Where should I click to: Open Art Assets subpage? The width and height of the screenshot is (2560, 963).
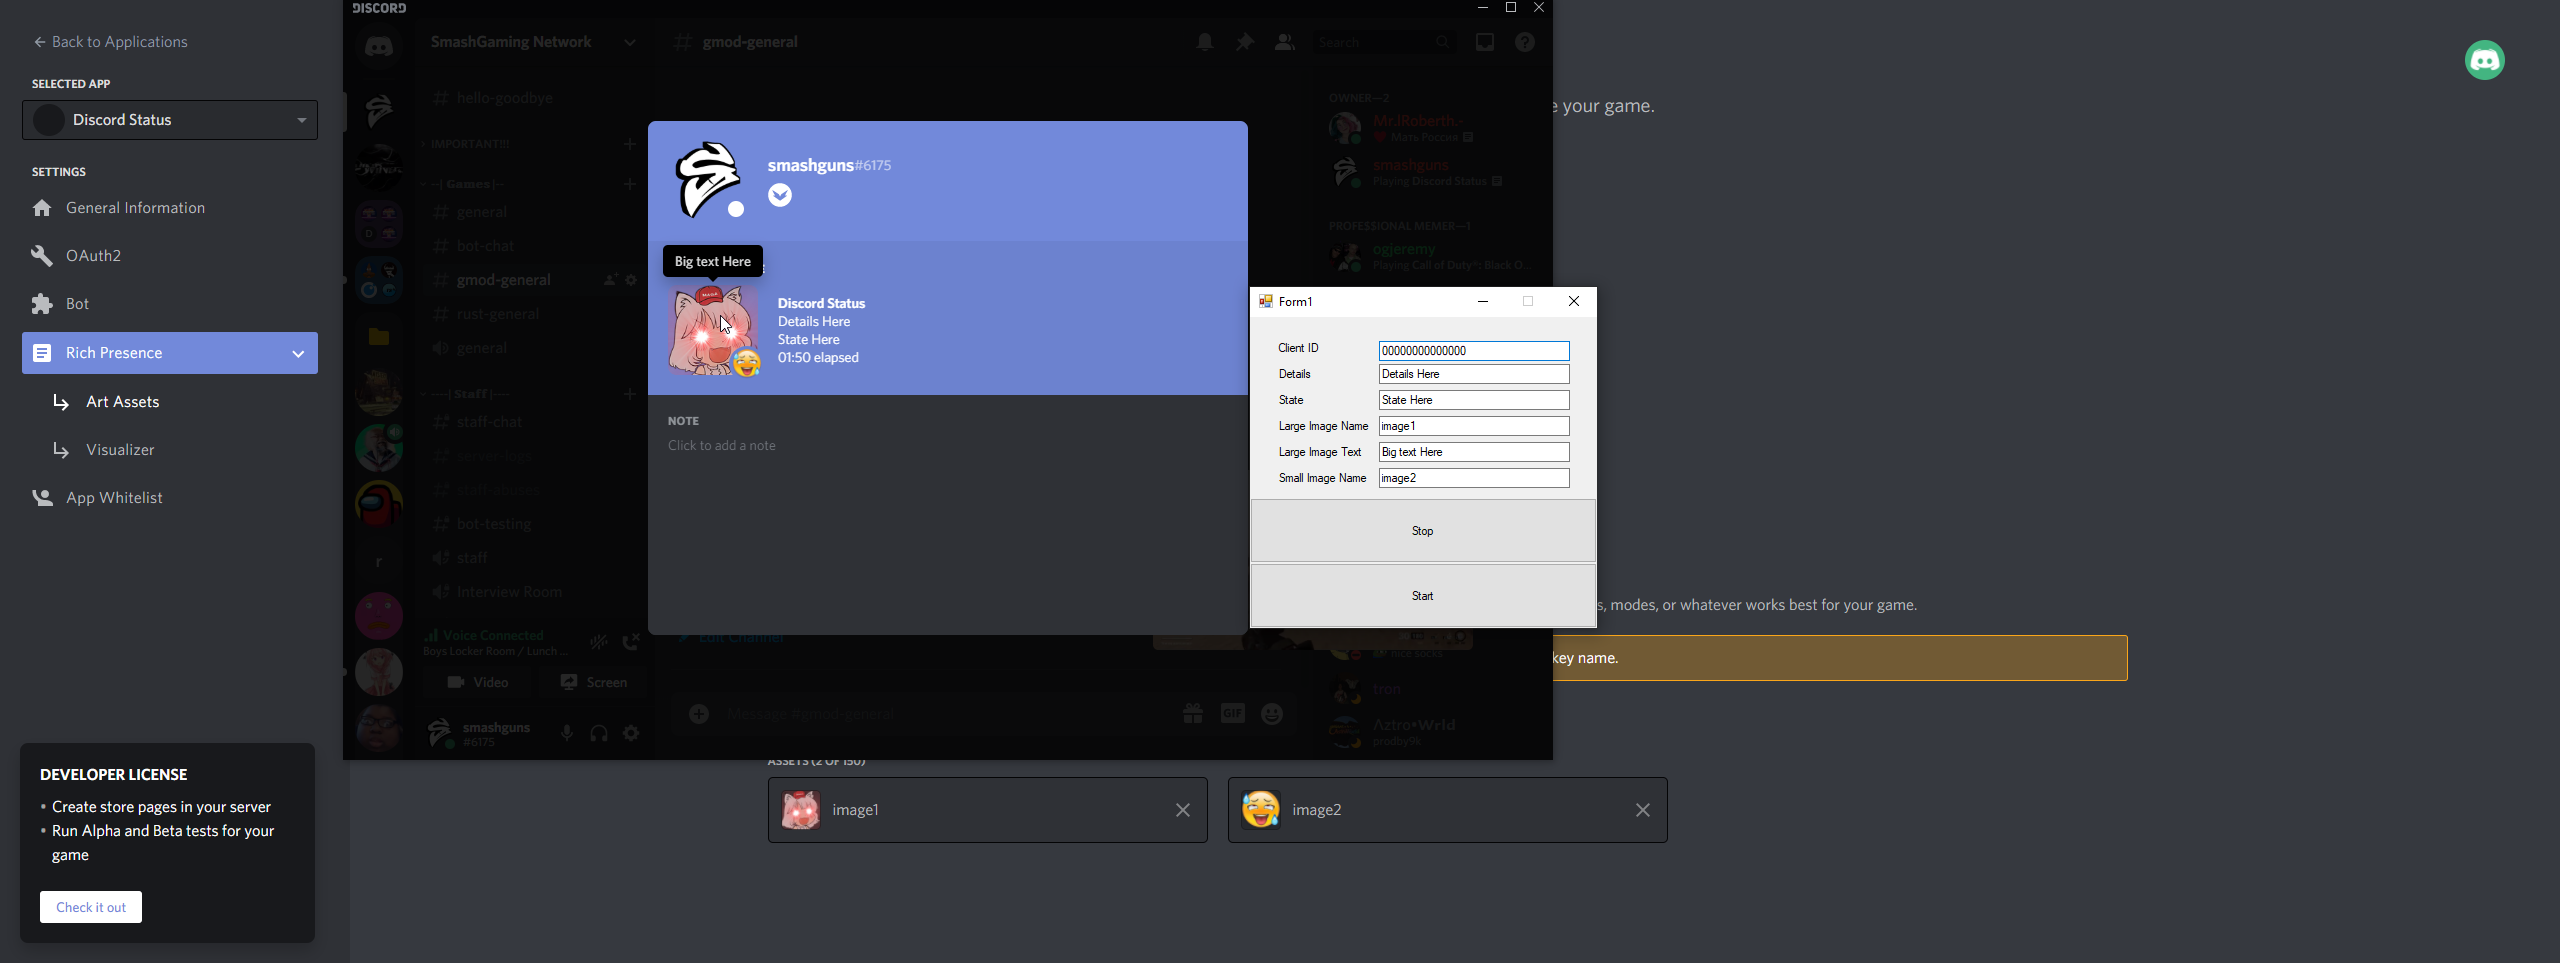tap(122, 402)
